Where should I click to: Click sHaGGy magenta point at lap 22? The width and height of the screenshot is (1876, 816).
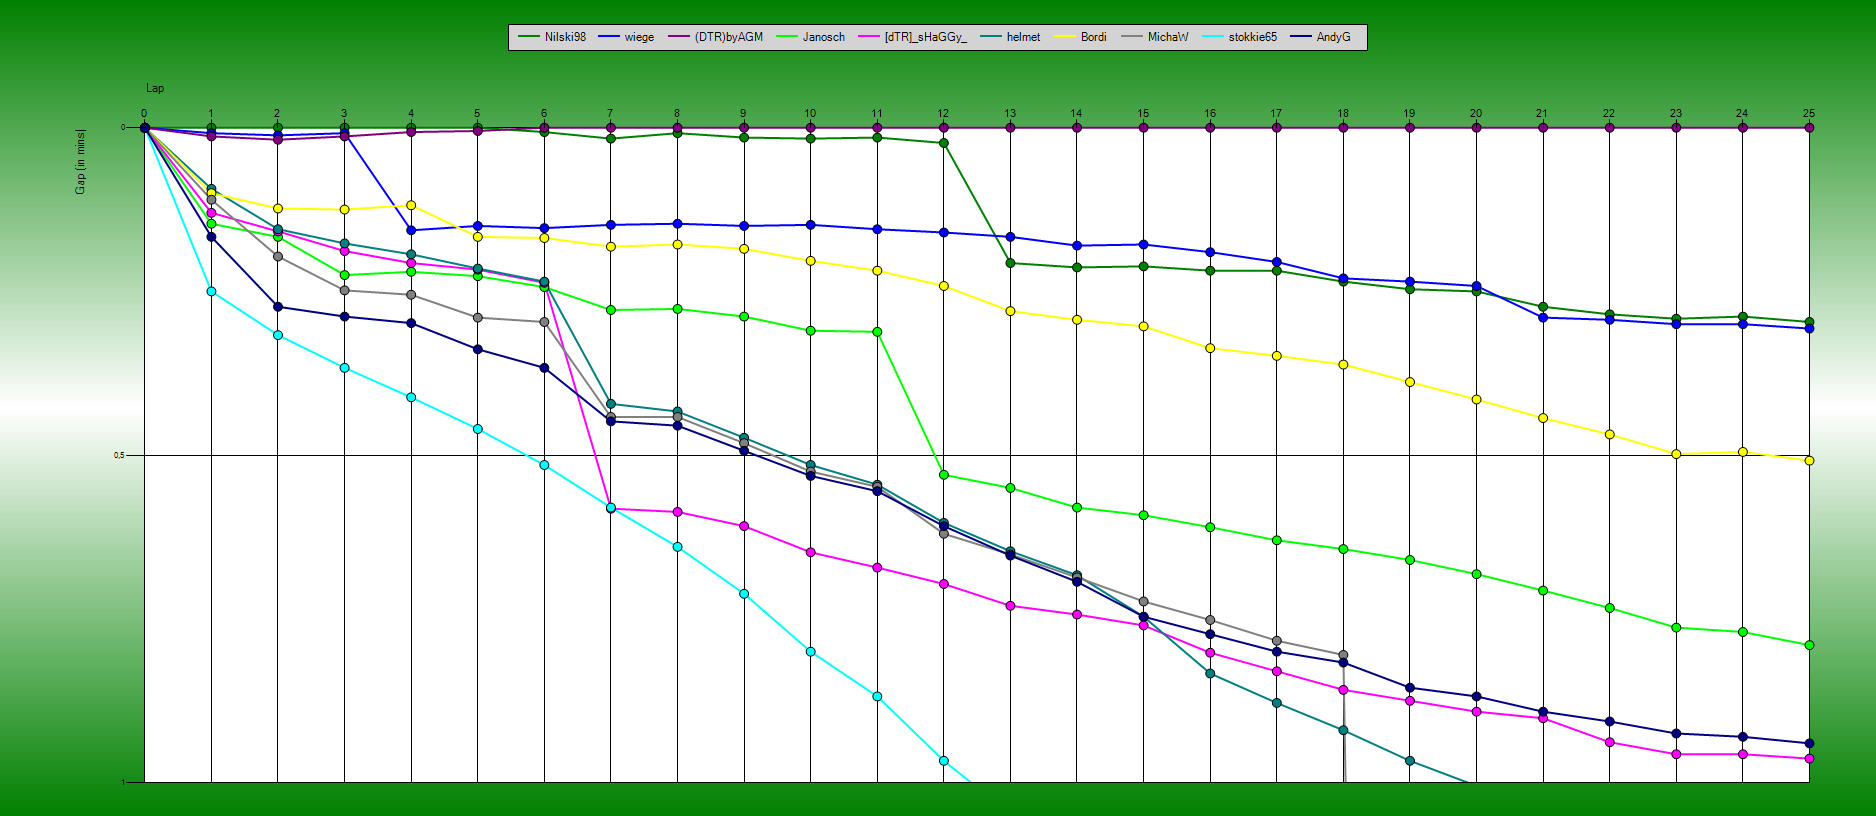click(x=1609, y=742)
